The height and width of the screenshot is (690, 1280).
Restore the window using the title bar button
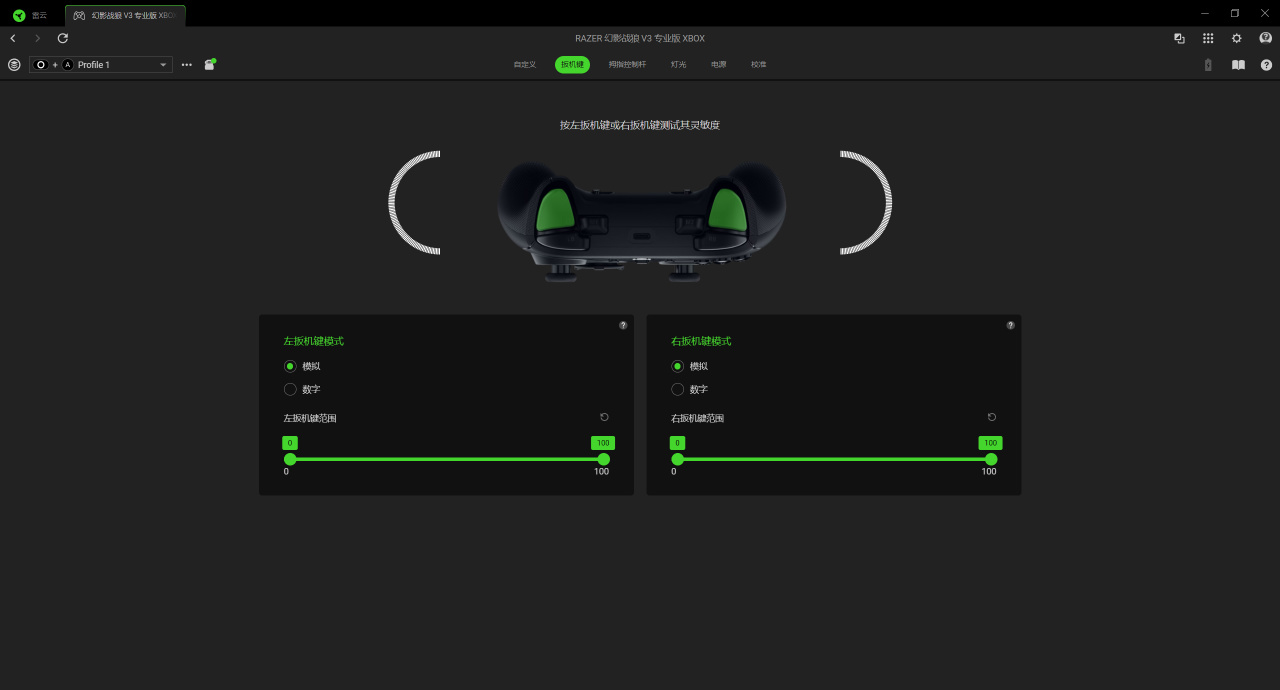[1235, 13]
